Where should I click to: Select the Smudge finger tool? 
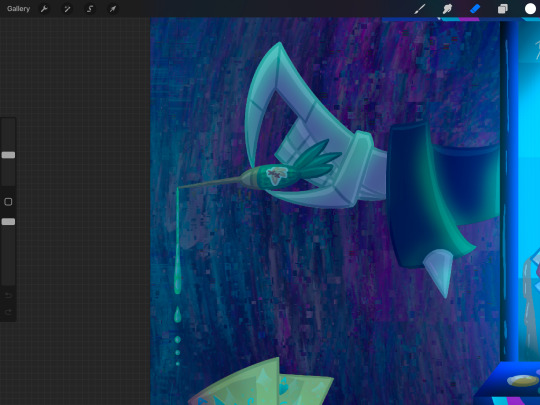pyautogui.click(x=447, y=9)
